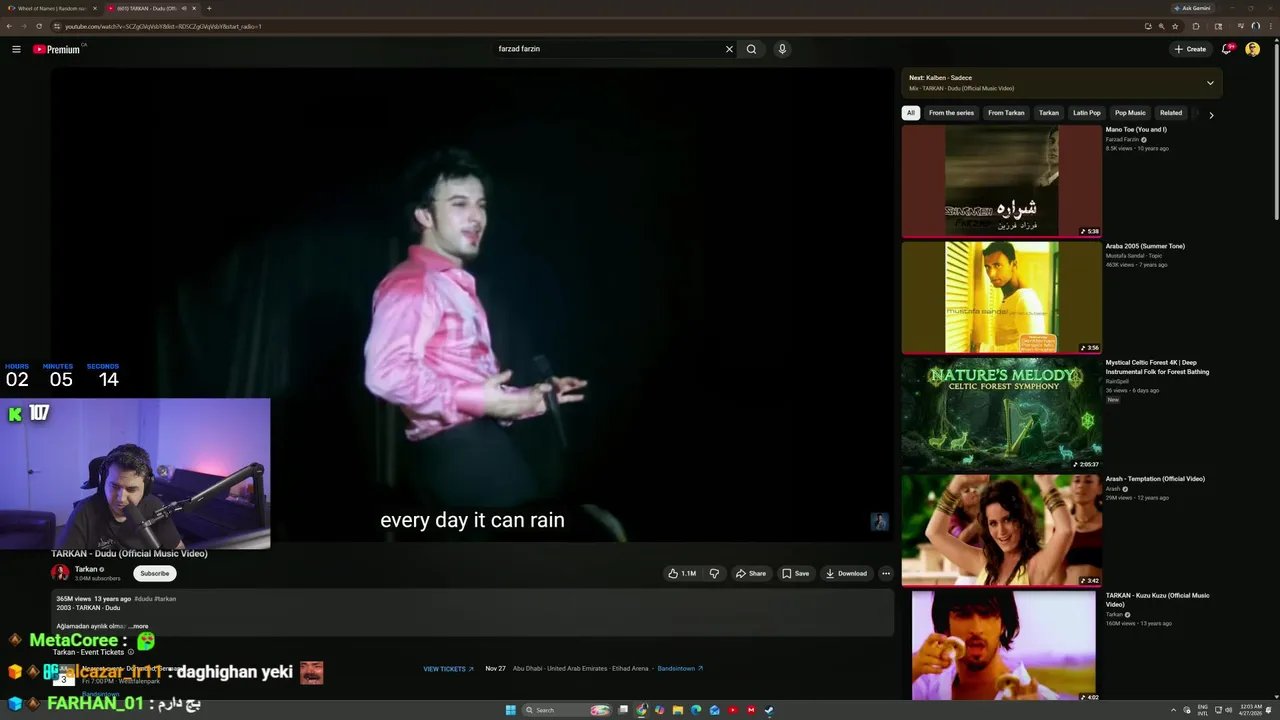Screen dimensions: 1280x720
Task: Click Ask Gemini in browser
Action: click(1192, 8)
